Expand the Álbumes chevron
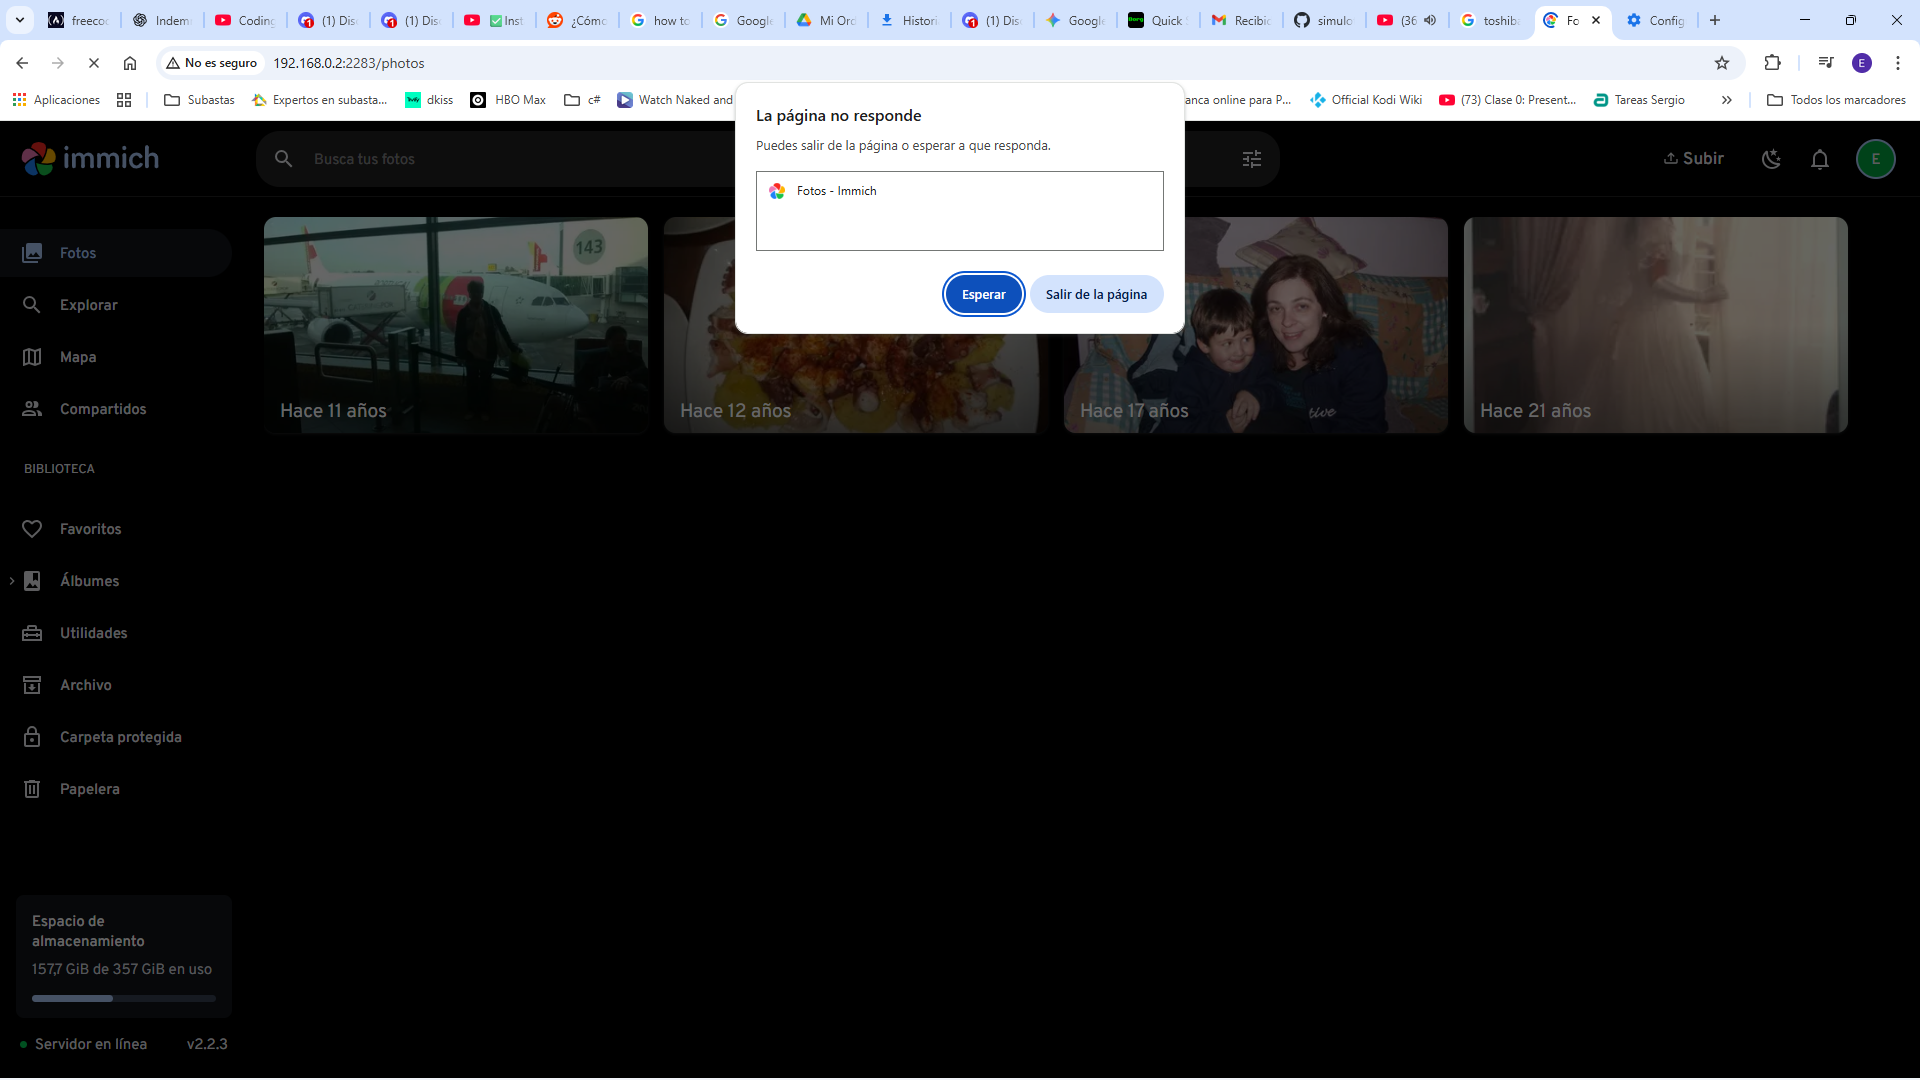 (12, 581)
